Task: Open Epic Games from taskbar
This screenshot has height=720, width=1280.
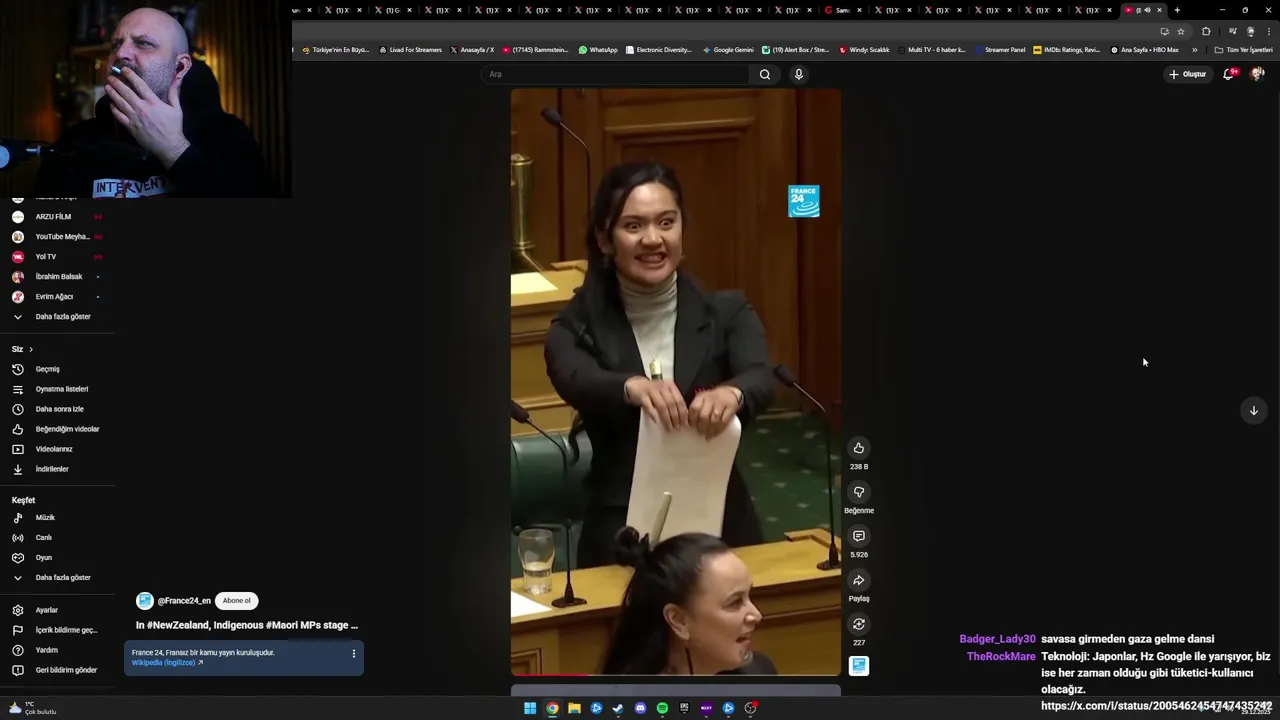Action: point(684,708)
